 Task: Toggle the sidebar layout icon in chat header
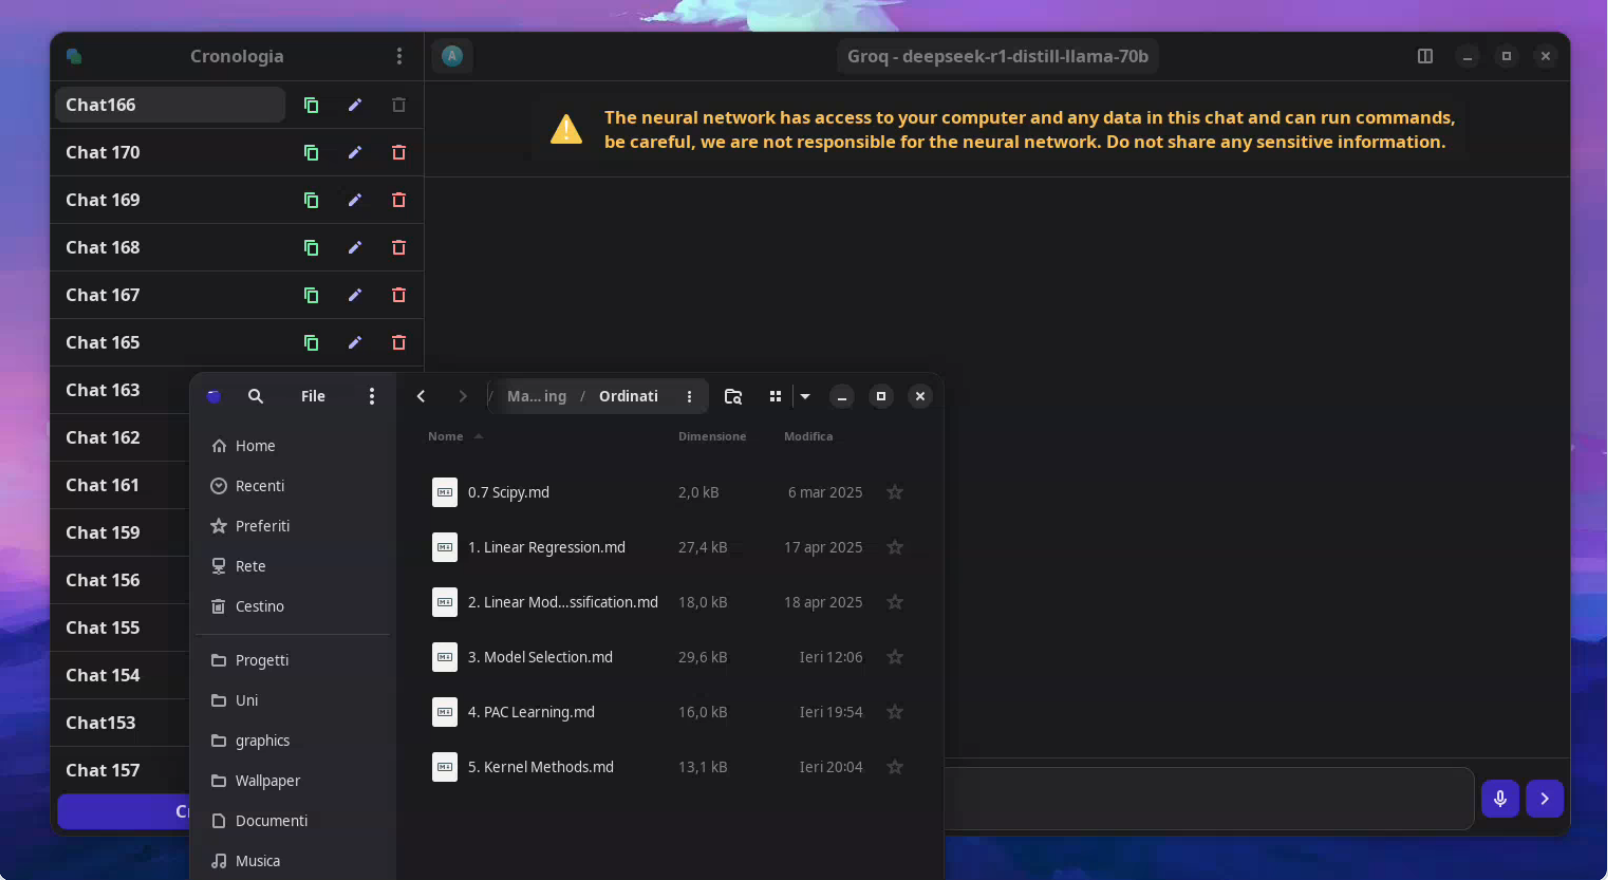pyautogui.click(x=1425, y=57)
